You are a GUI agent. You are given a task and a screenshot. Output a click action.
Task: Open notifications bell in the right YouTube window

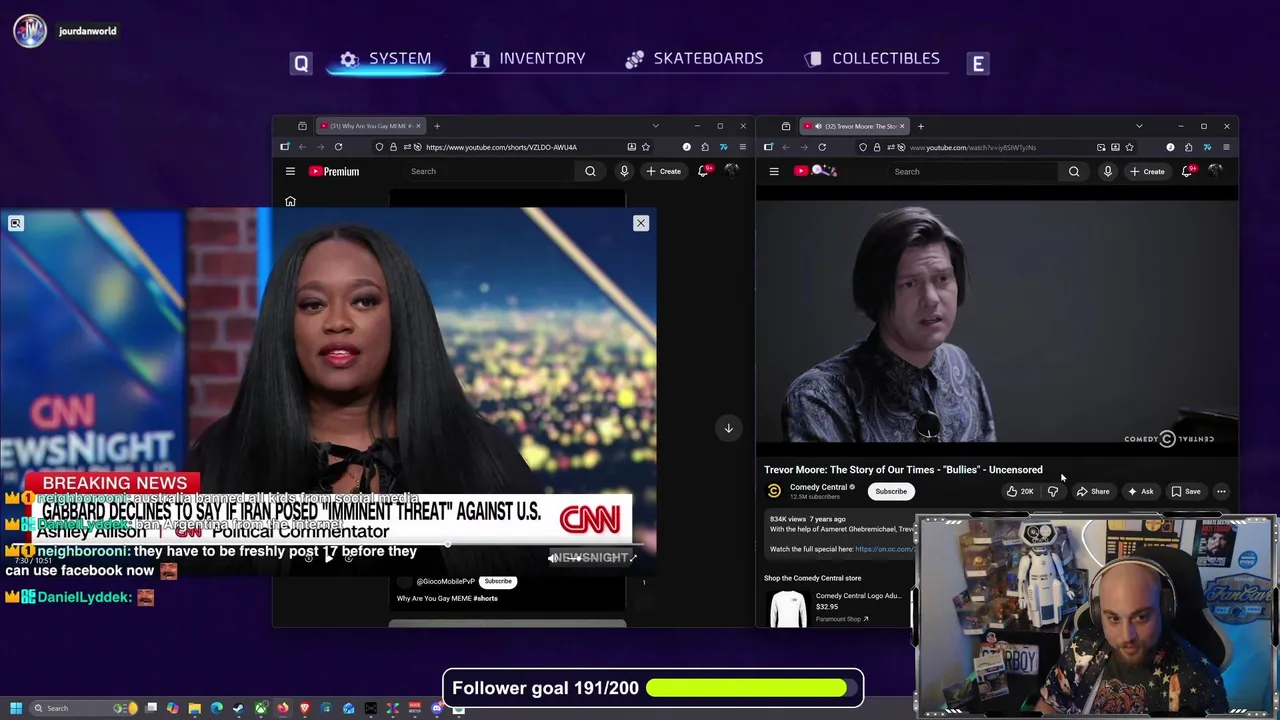click(x=1187, y=171)
